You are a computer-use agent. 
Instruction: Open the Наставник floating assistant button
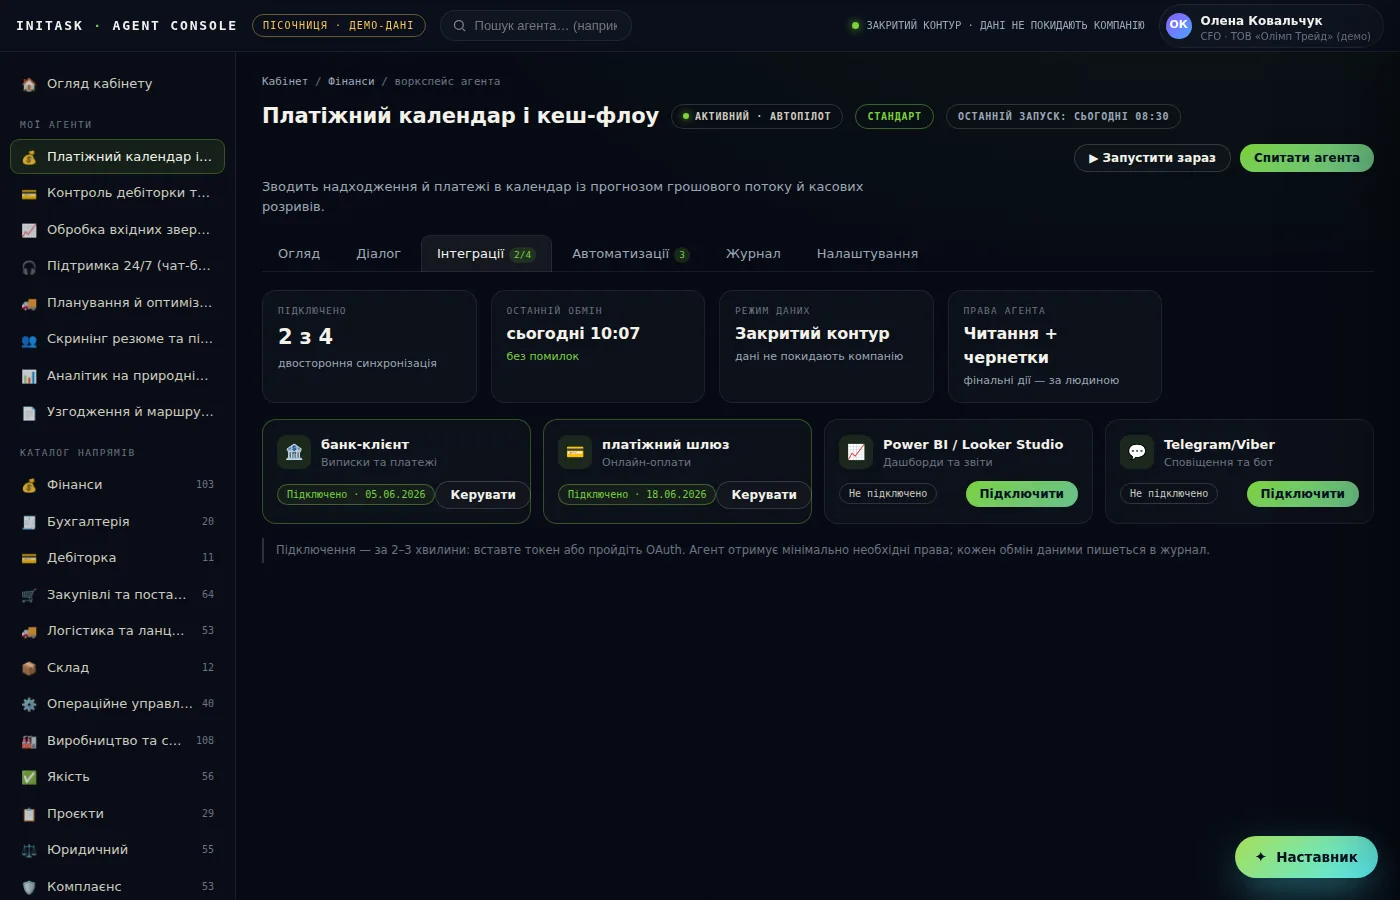click(1306, 857)
